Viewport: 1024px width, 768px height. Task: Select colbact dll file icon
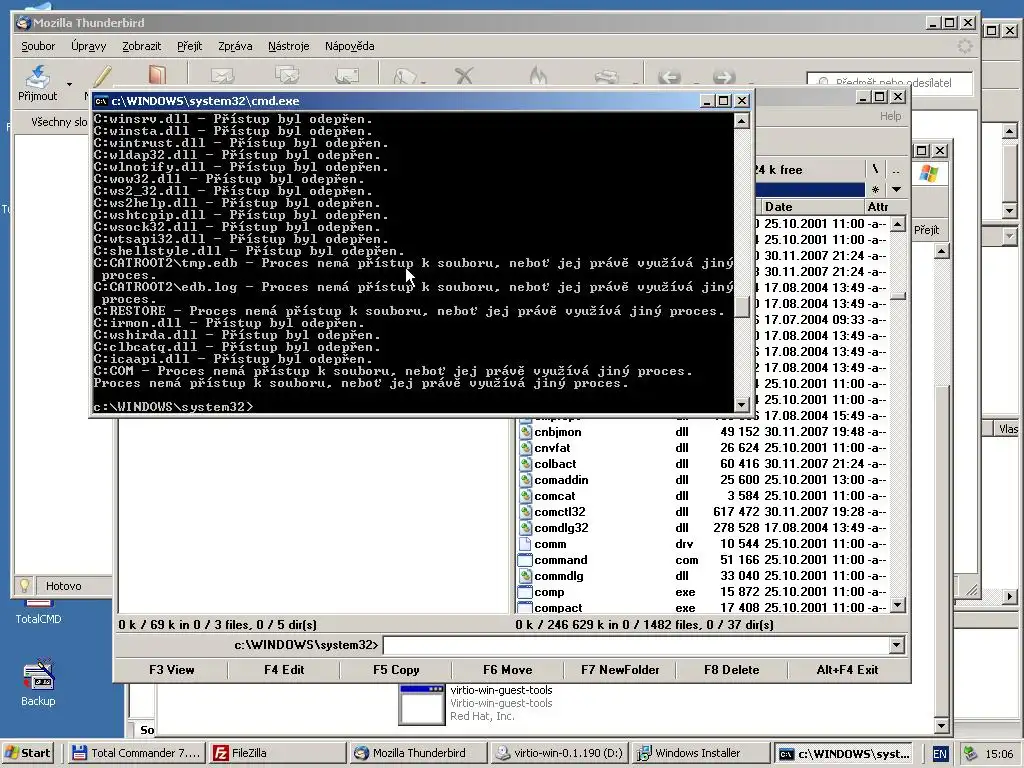click(525, 464)
